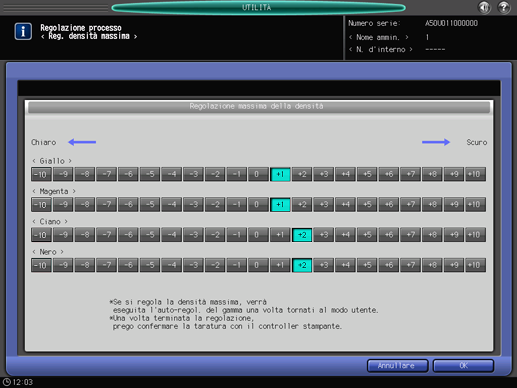Image resolution: width=517 pixels, height=388 pixels.
Task: Click the serial number A50U011000000
Action: click(x=451, y=23)
